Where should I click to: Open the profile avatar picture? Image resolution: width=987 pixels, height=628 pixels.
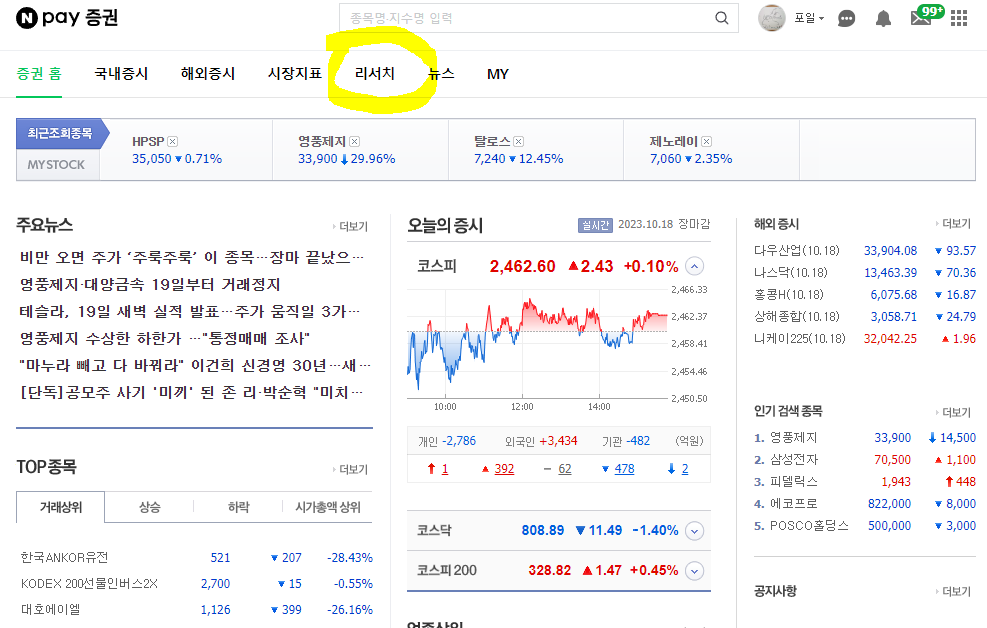tap(772, 18)
